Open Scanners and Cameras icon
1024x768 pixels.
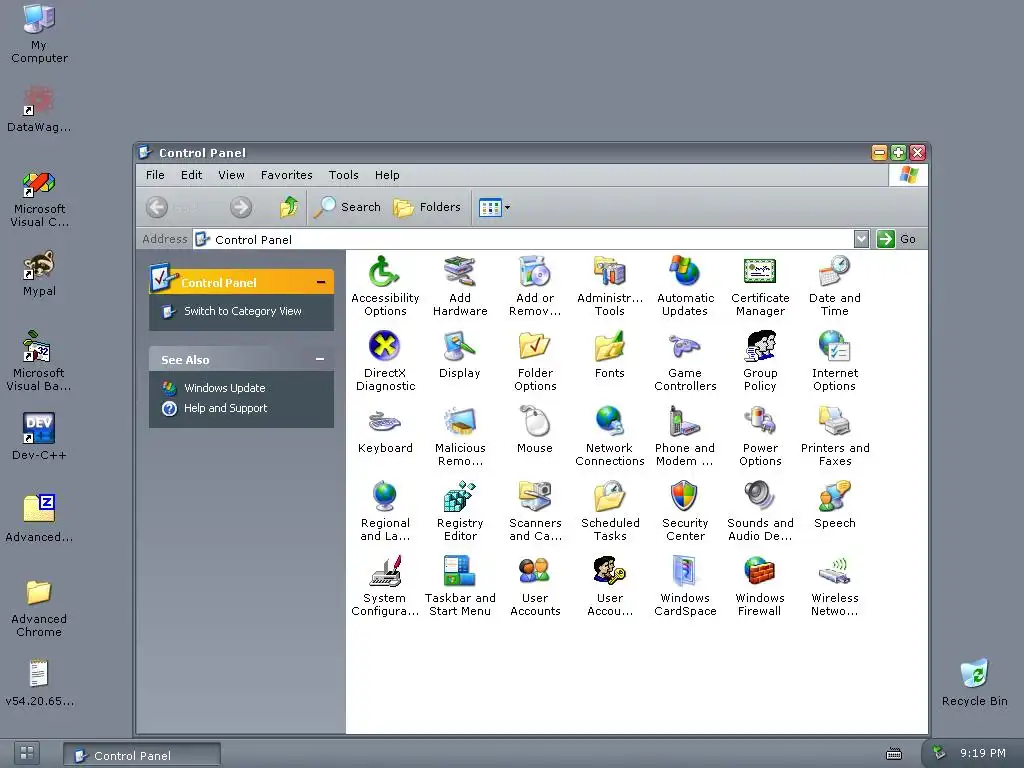tap(535, 511)
